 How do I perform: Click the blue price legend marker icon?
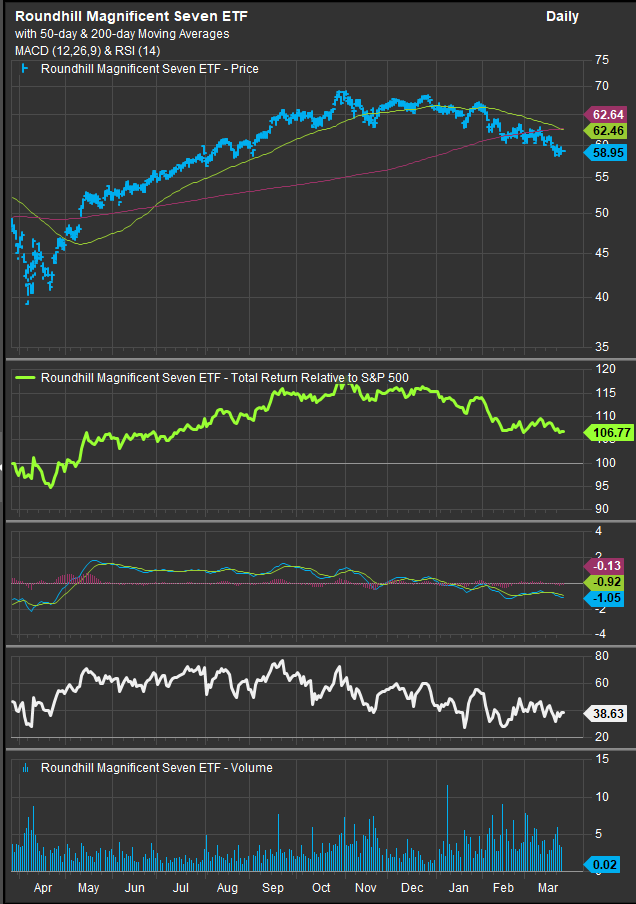(25, 70)
